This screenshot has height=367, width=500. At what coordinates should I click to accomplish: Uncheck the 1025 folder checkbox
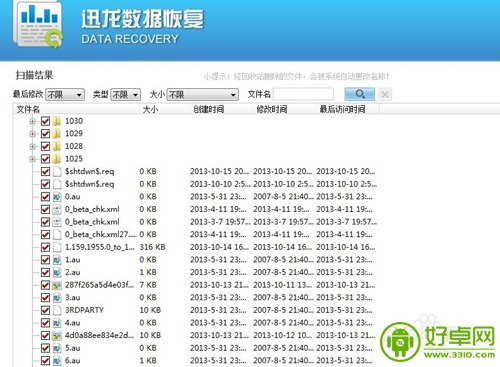pos(45,159)
